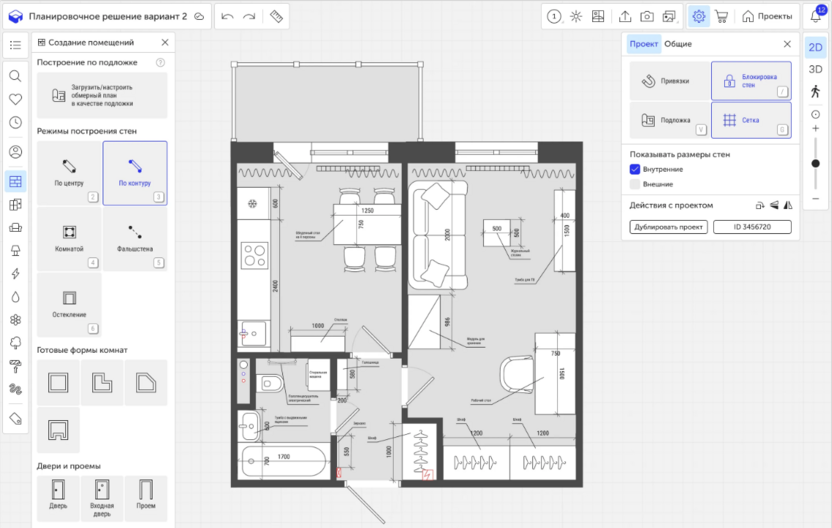Open the list menu at sidebar top
The height and width of the screenshot is (528, 832).
click(15, 45)
